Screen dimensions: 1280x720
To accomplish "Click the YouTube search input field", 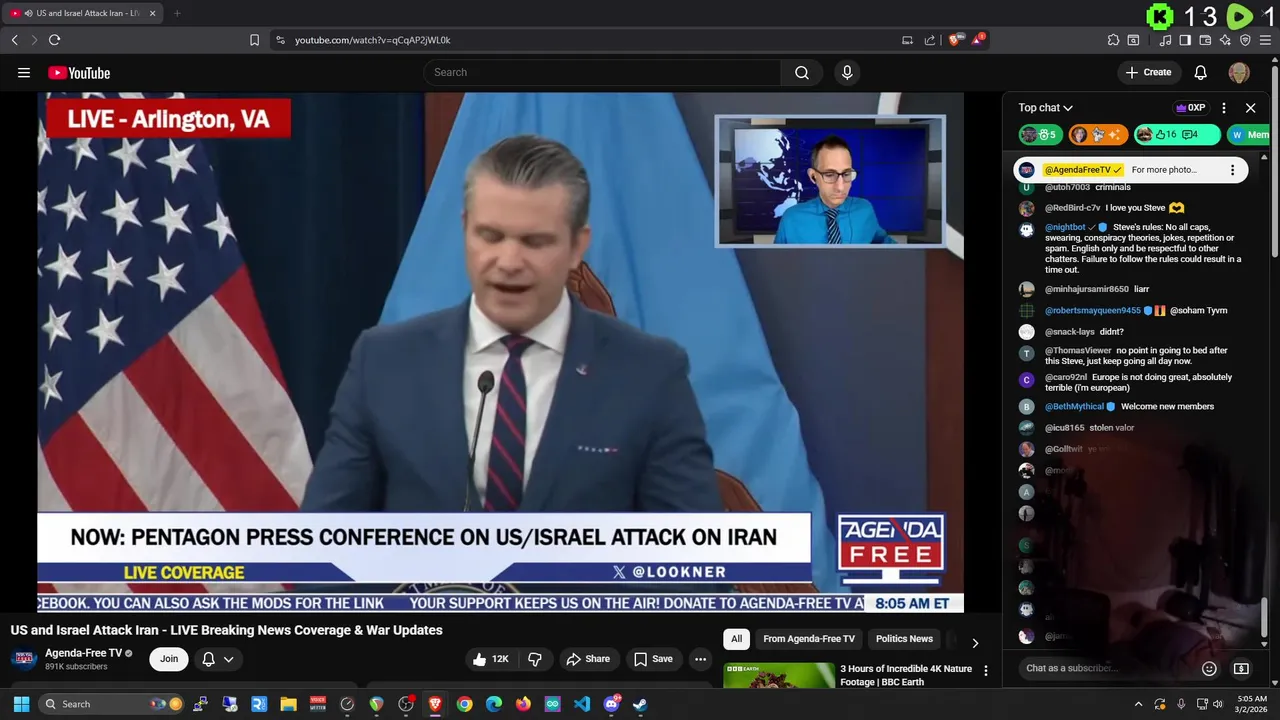I will tap(602, 72).
